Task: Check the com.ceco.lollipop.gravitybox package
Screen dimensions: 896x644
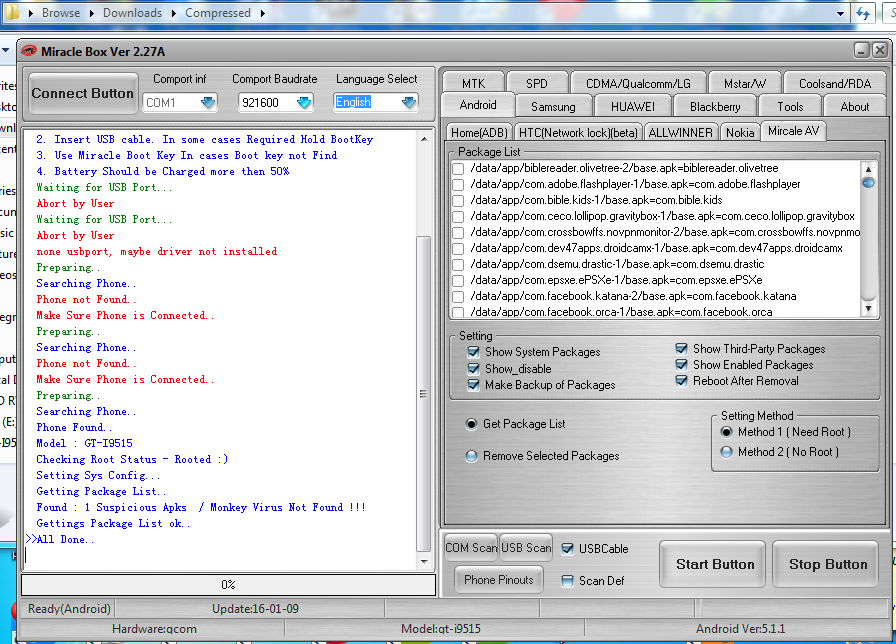Action: (x=458, y=217)
